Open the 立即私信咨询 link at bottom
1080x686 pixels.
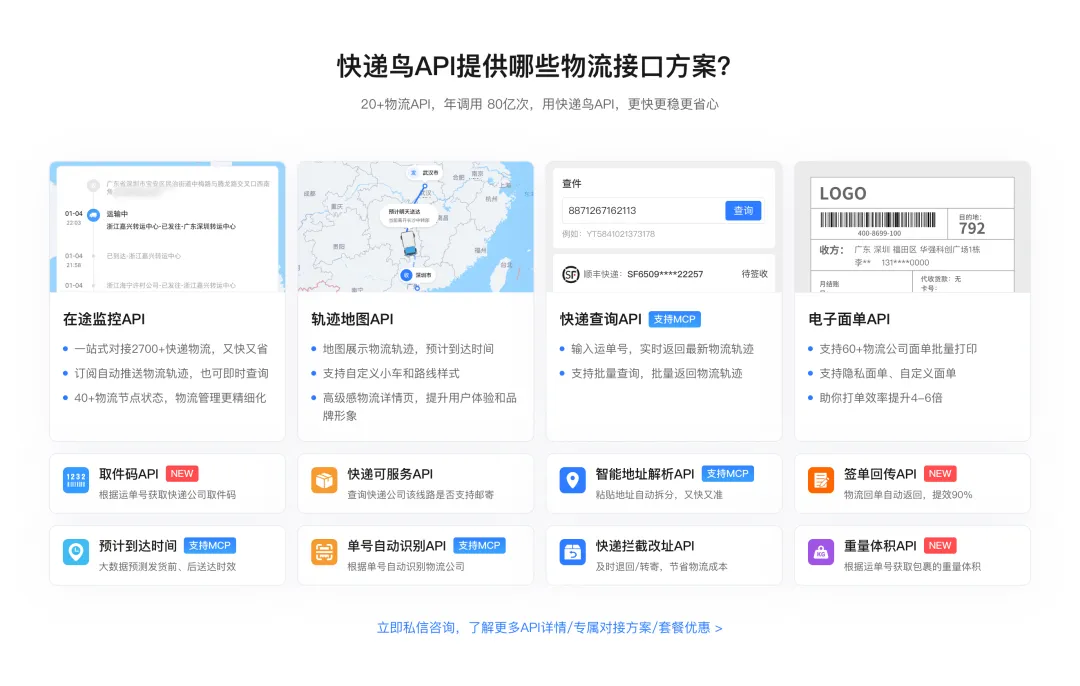549,628
